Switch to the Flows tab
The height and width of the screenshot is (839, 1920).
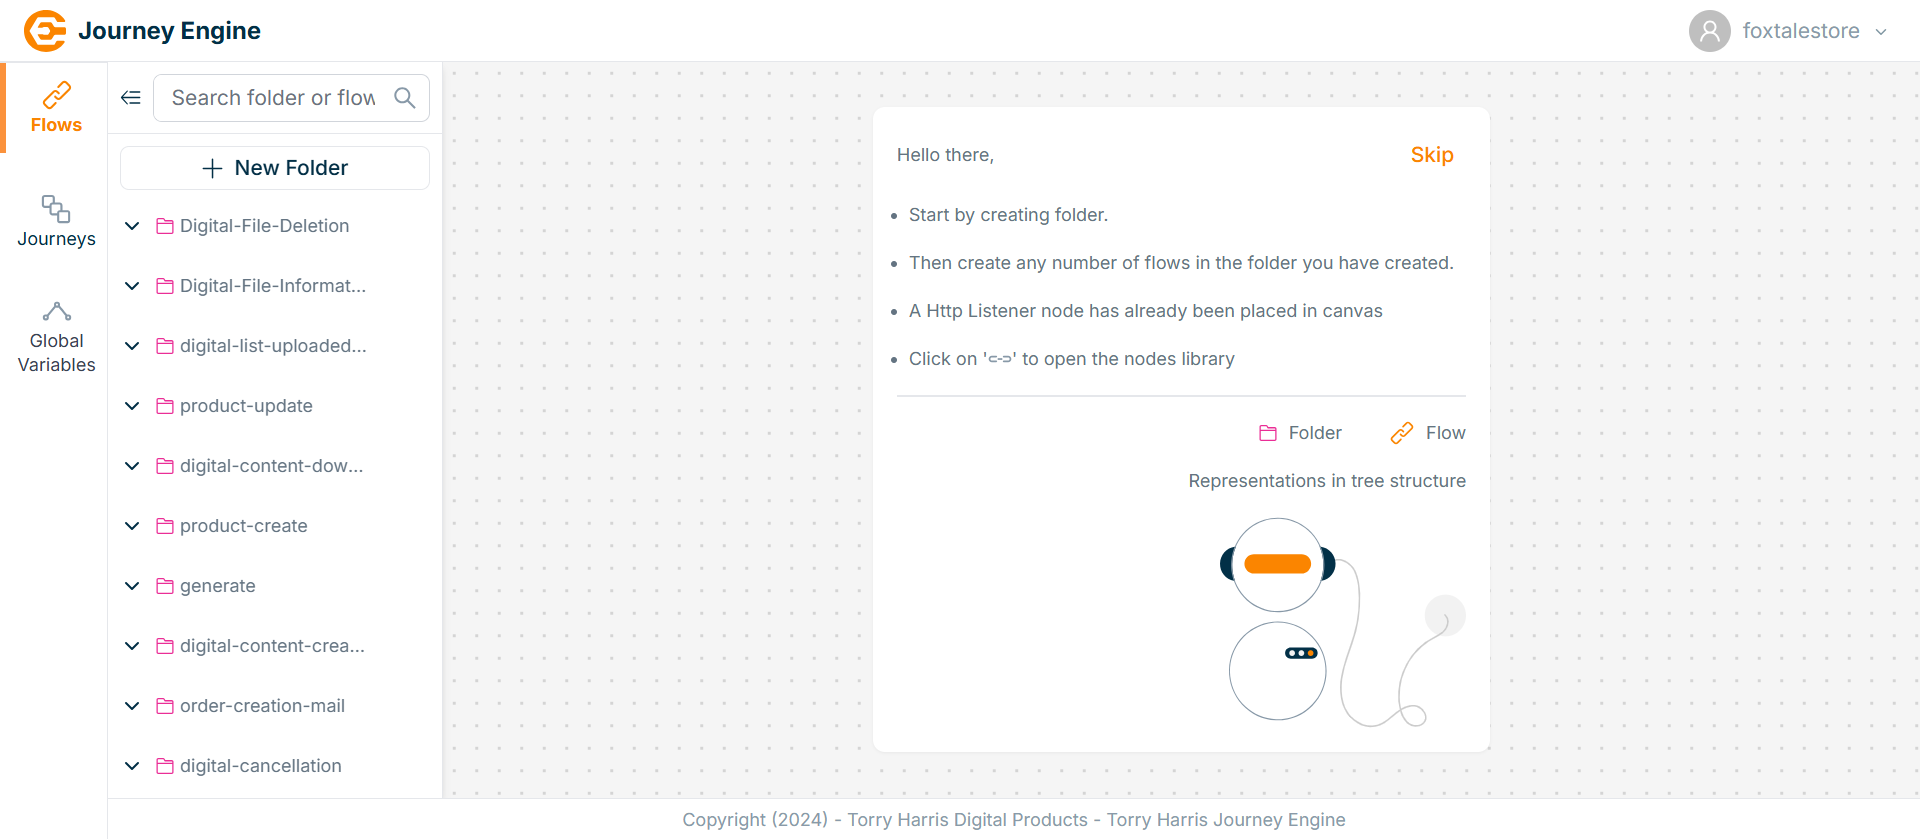click(x=56, y=108)
